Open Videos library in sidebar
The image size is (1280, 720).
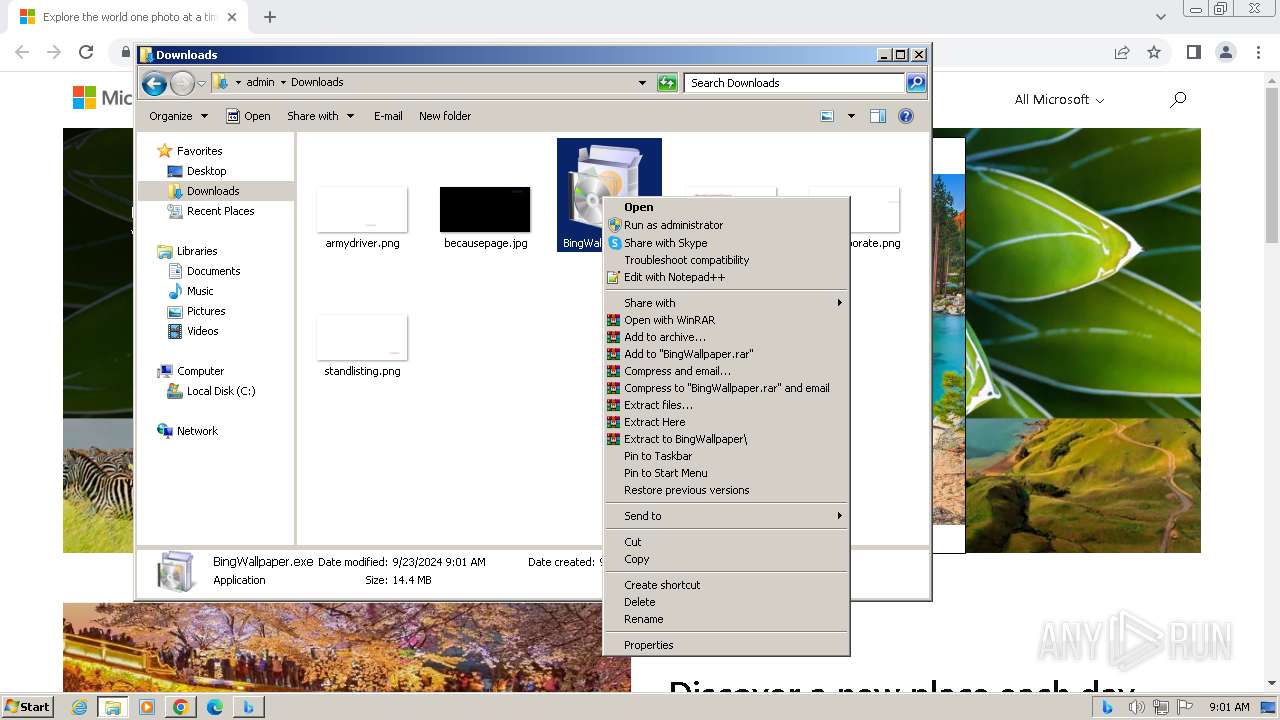[202, 331]
